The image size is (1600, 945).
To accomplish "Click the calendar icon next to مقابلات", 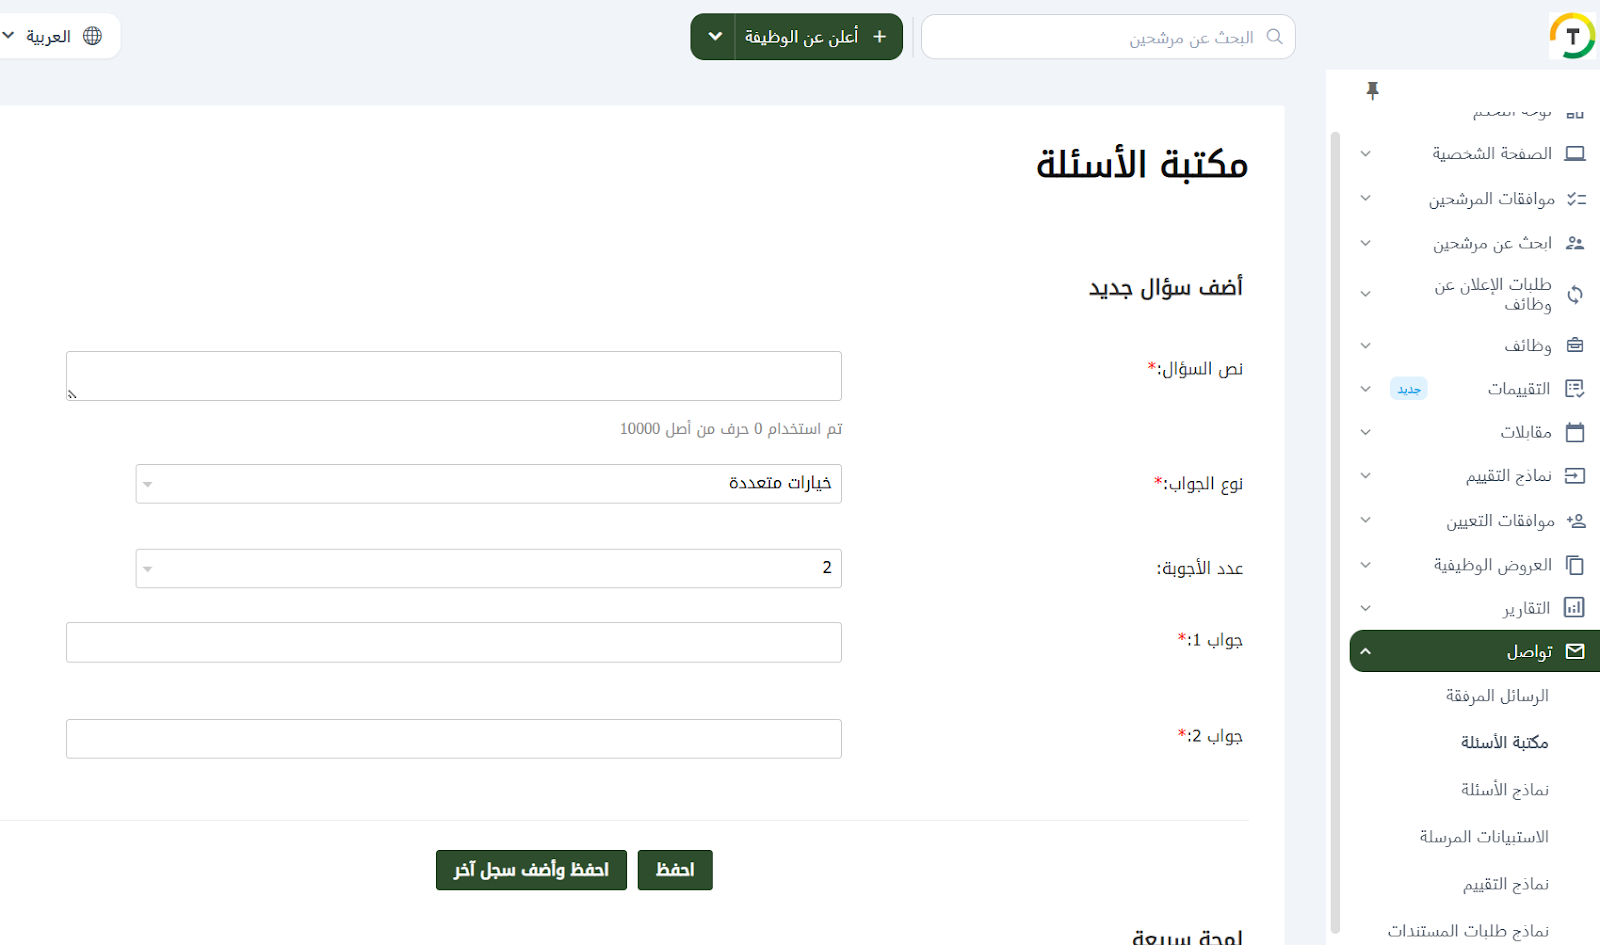I will tap(1575, 432).
